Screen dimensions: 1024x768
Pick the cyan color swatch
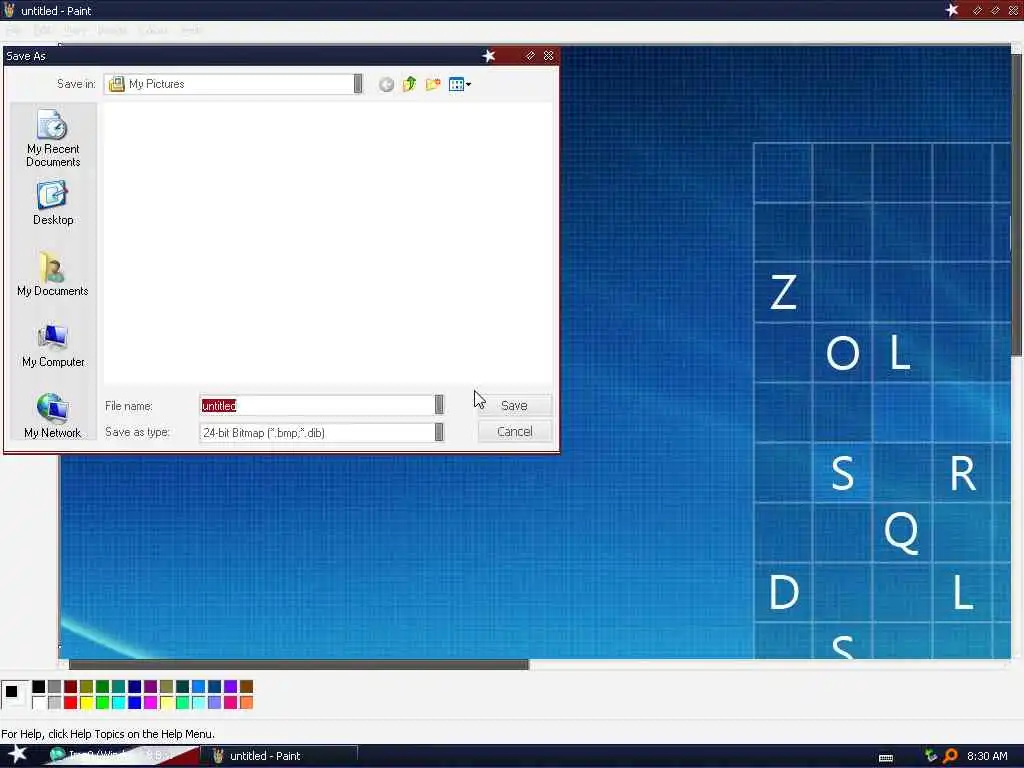click(x=118, y=703)
